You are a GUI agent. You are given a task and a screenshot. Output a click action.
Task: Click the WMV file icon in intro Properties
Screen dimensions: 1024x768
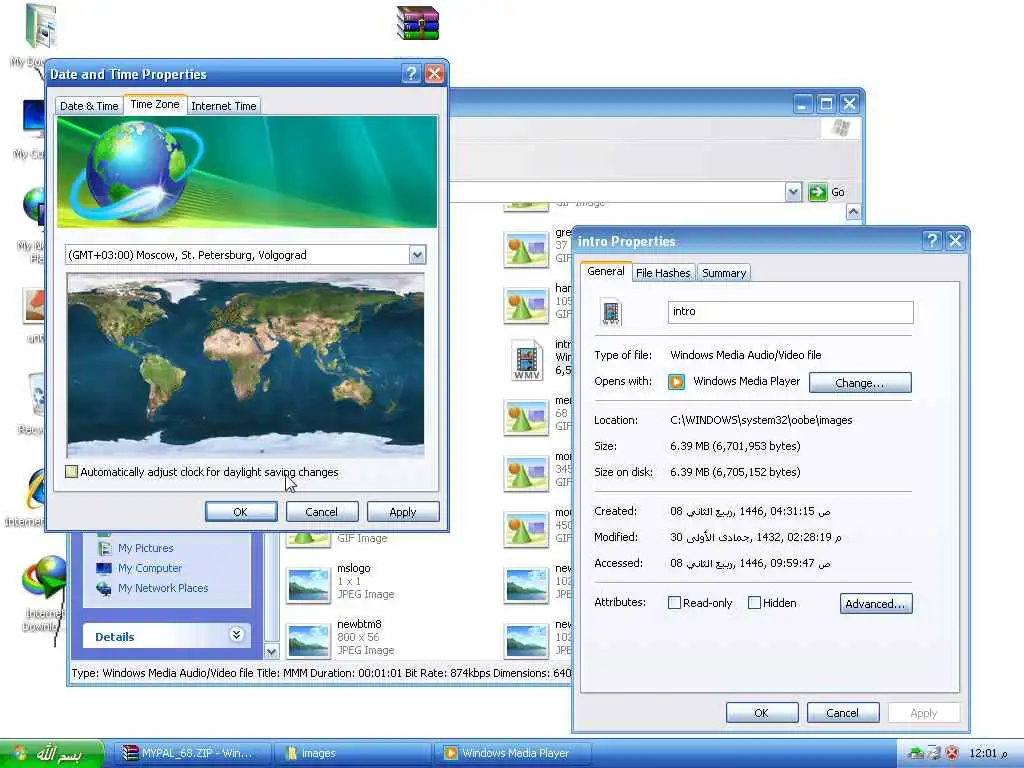[612, 312]
